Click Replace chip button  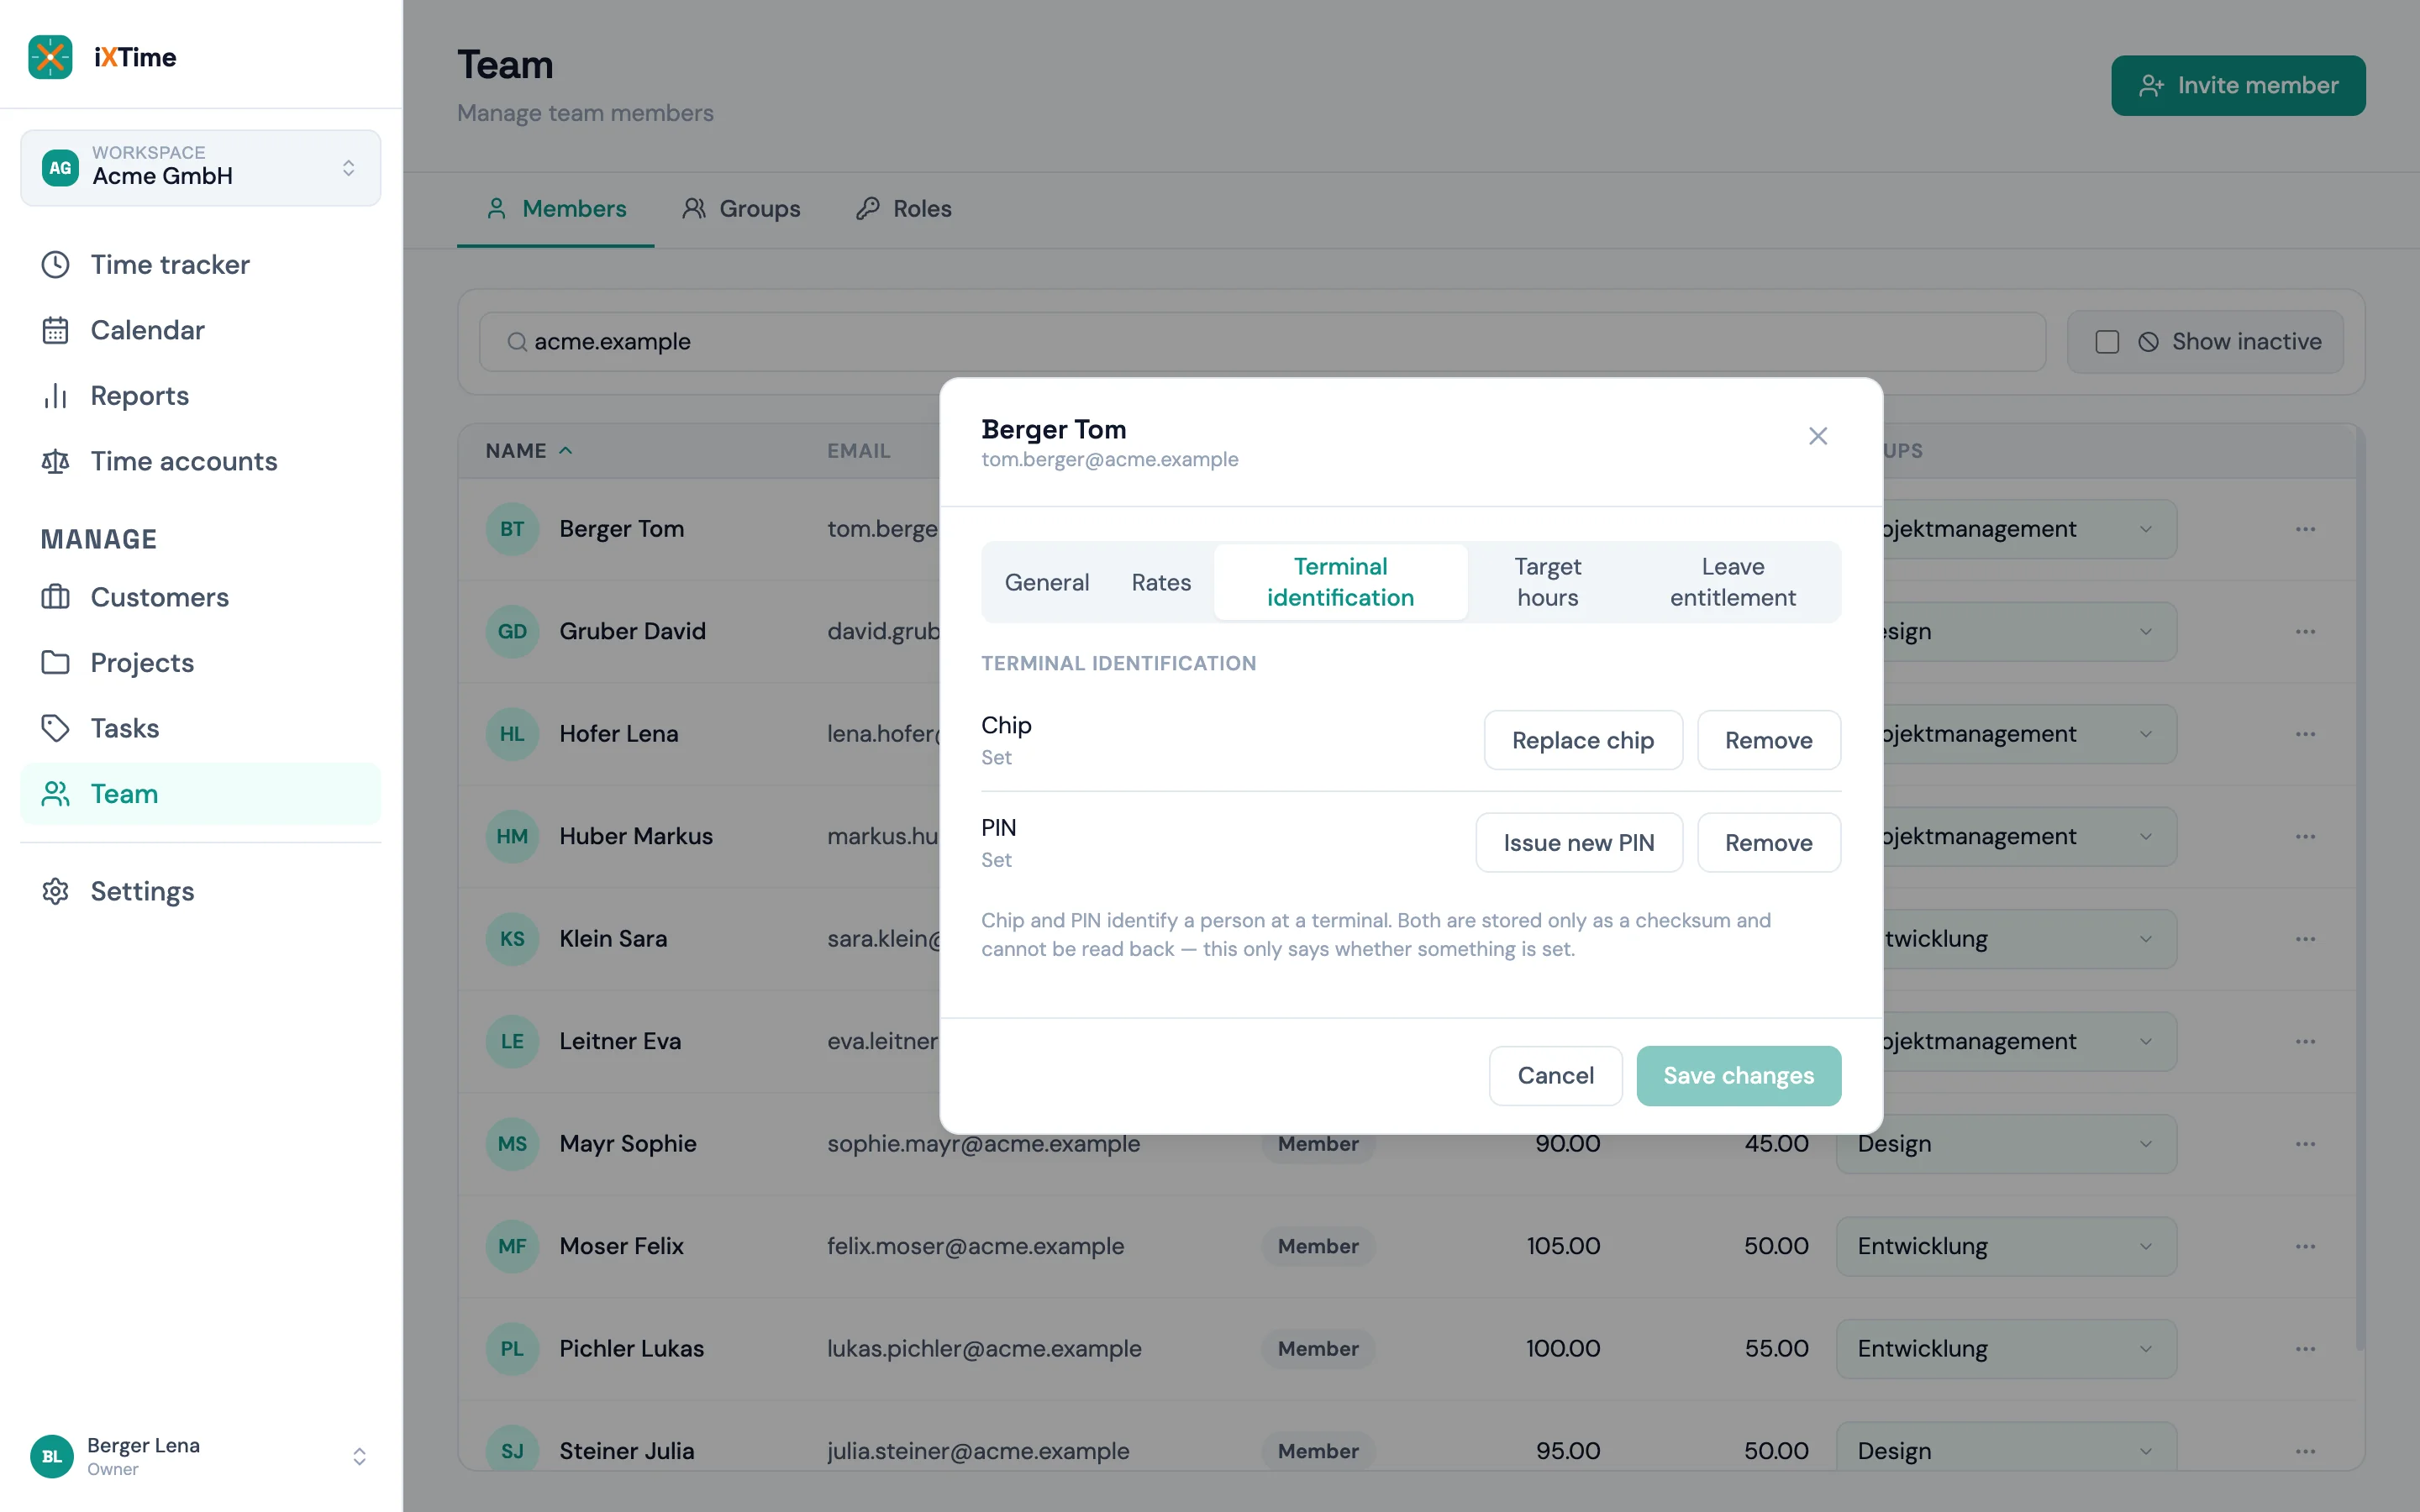tap(1583, 740)
